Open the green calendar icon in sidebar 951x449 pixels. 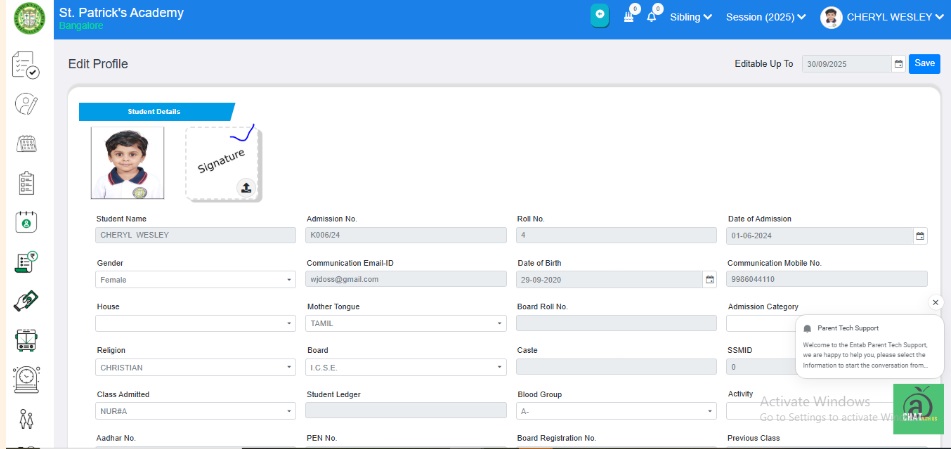(x=27, y=222)
